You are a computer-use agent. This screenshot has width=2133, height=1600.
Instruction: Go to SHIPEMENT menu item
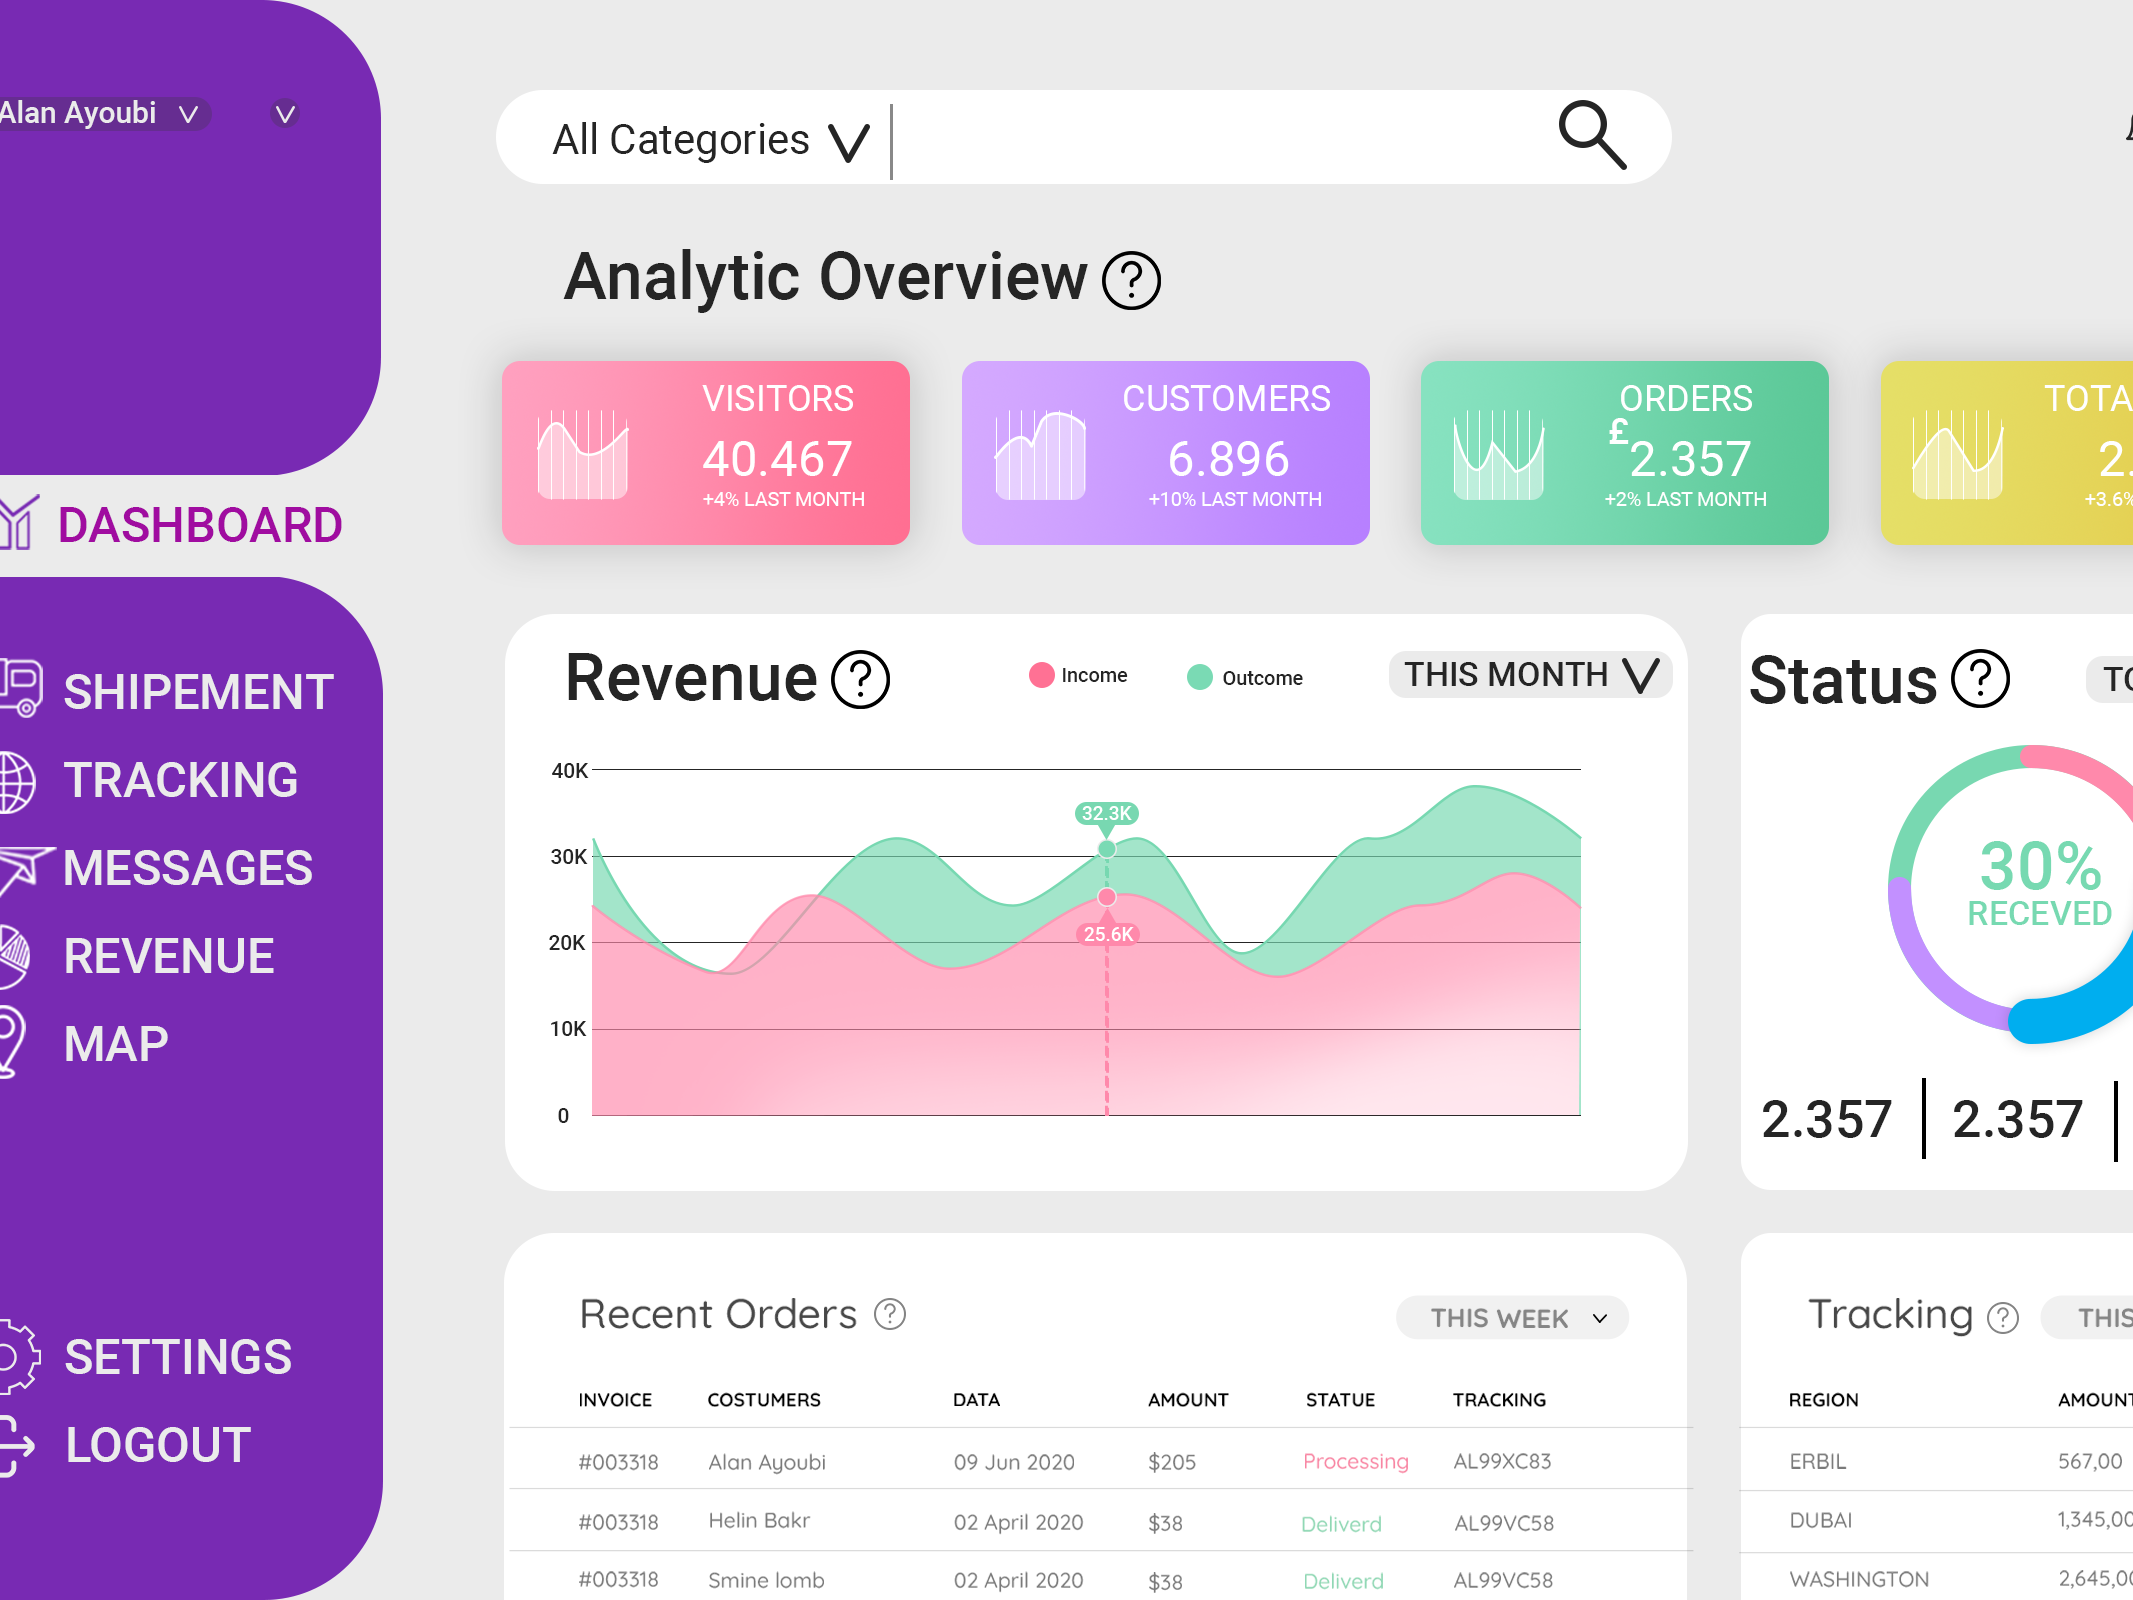(x=198, y=692)
